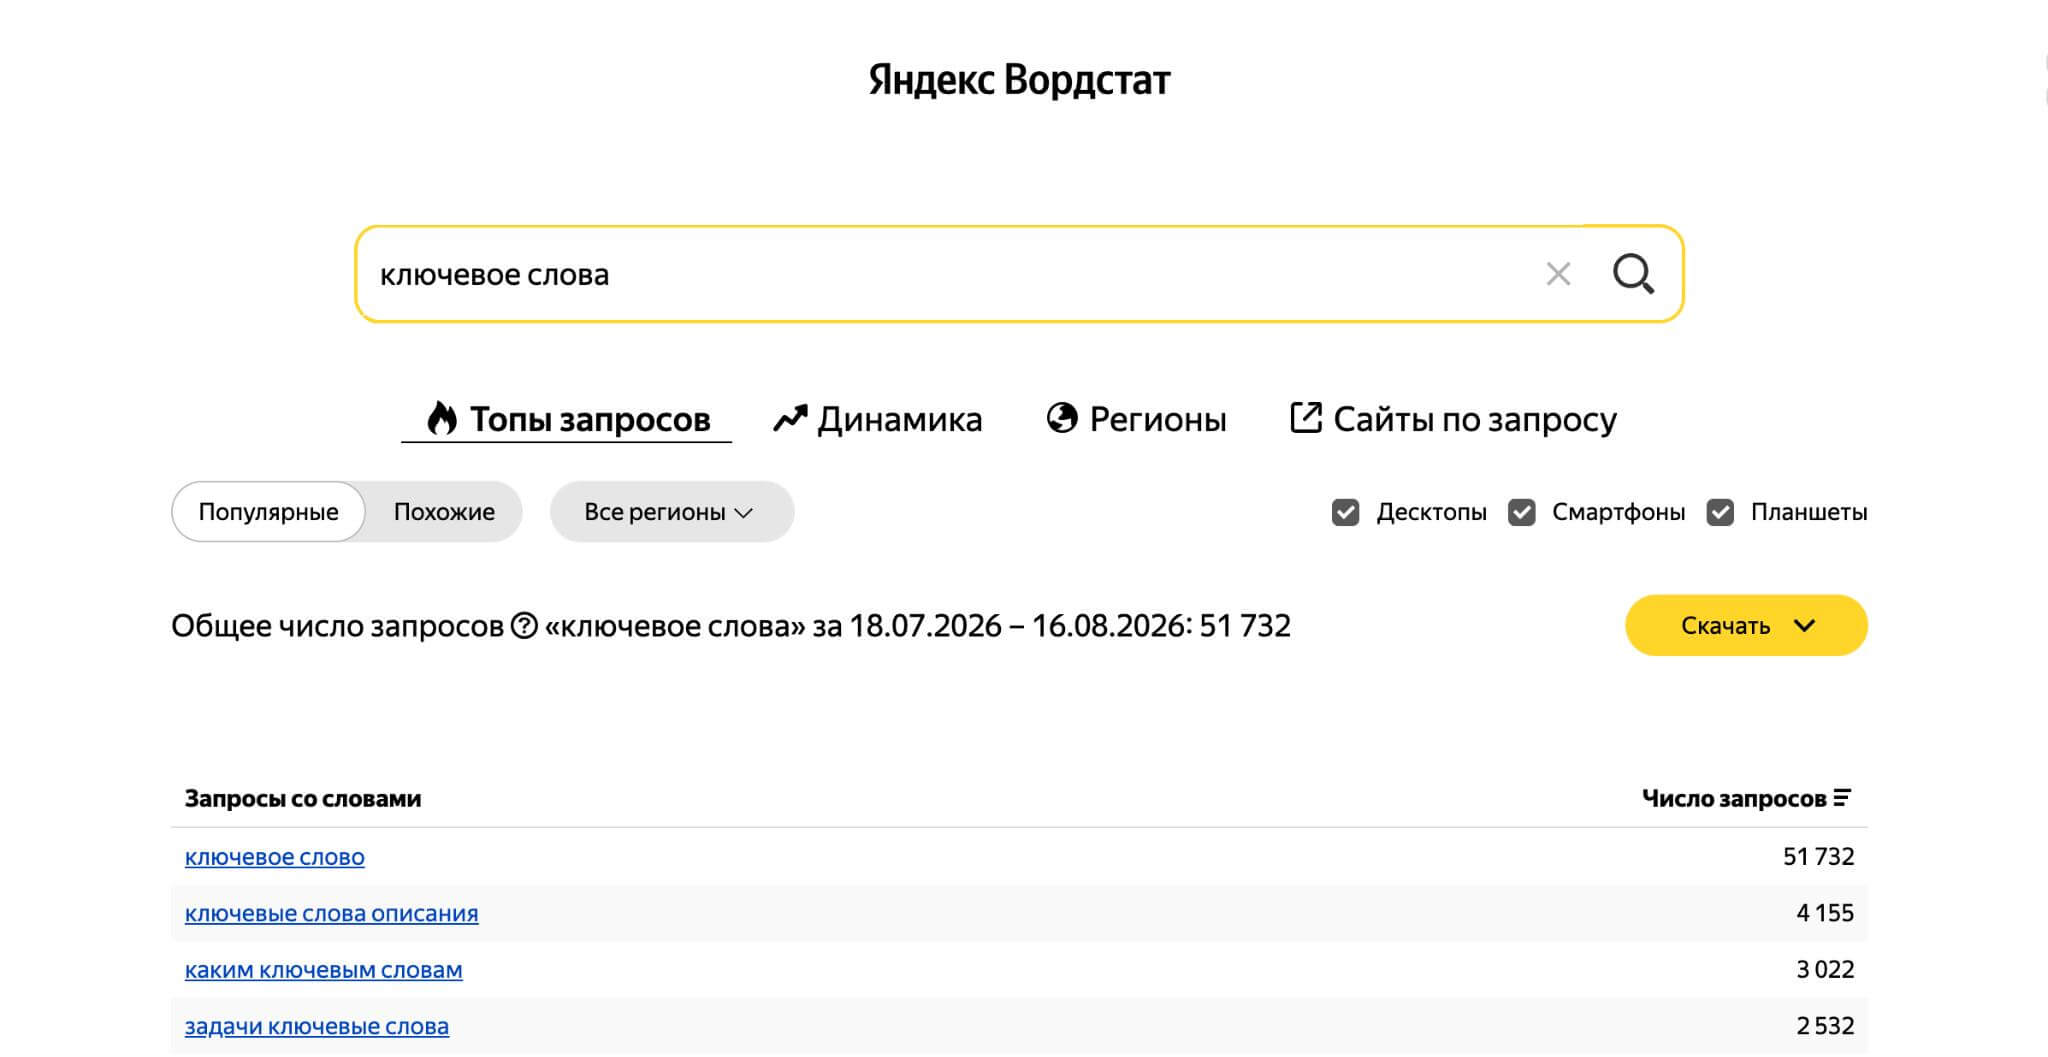Click the globe icon of Регионы
Screen dimensions: 2048x1057
point(1062,418)
